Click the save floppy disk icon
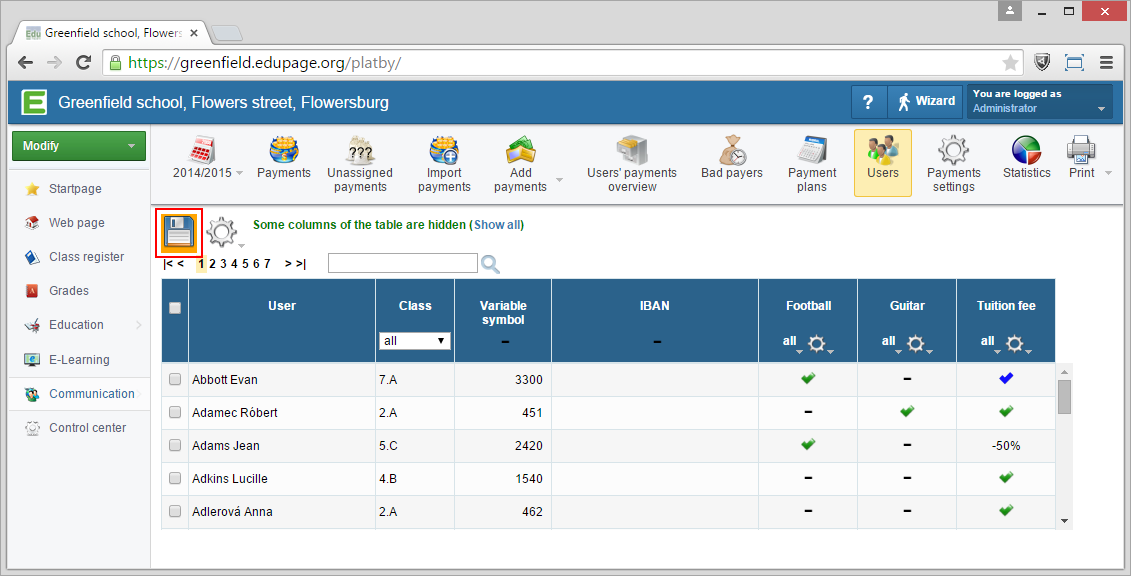 [179, 232]
